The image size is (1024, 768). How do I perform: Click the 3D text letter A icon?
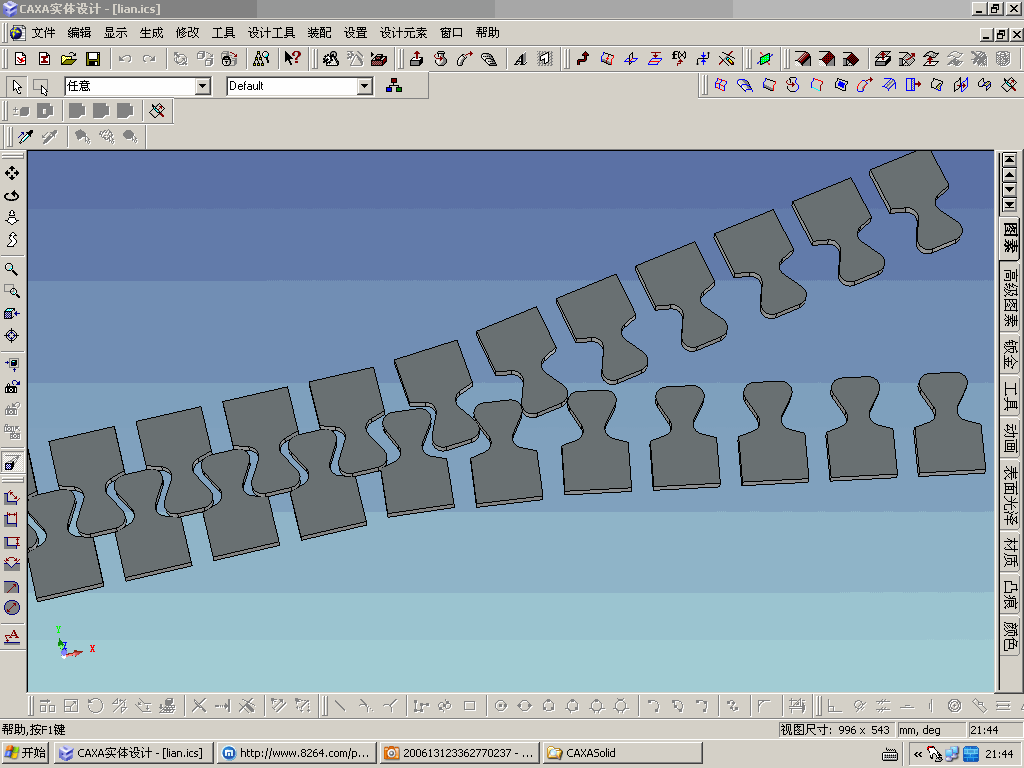[520, 59]
